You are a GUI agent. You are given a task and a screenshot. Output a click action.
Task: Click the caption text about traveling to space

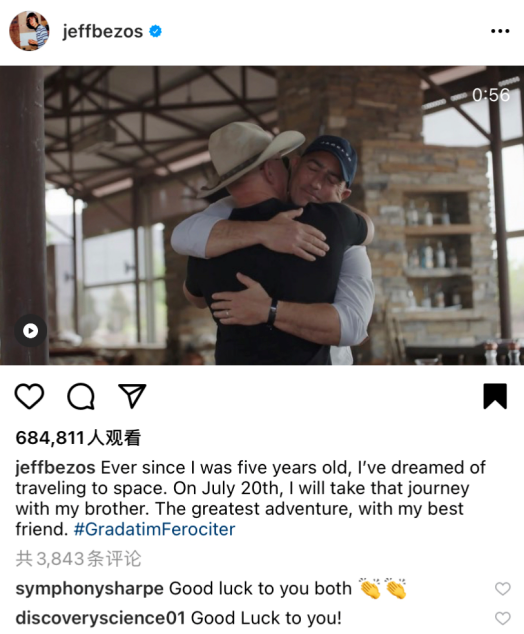click(251, 499)
